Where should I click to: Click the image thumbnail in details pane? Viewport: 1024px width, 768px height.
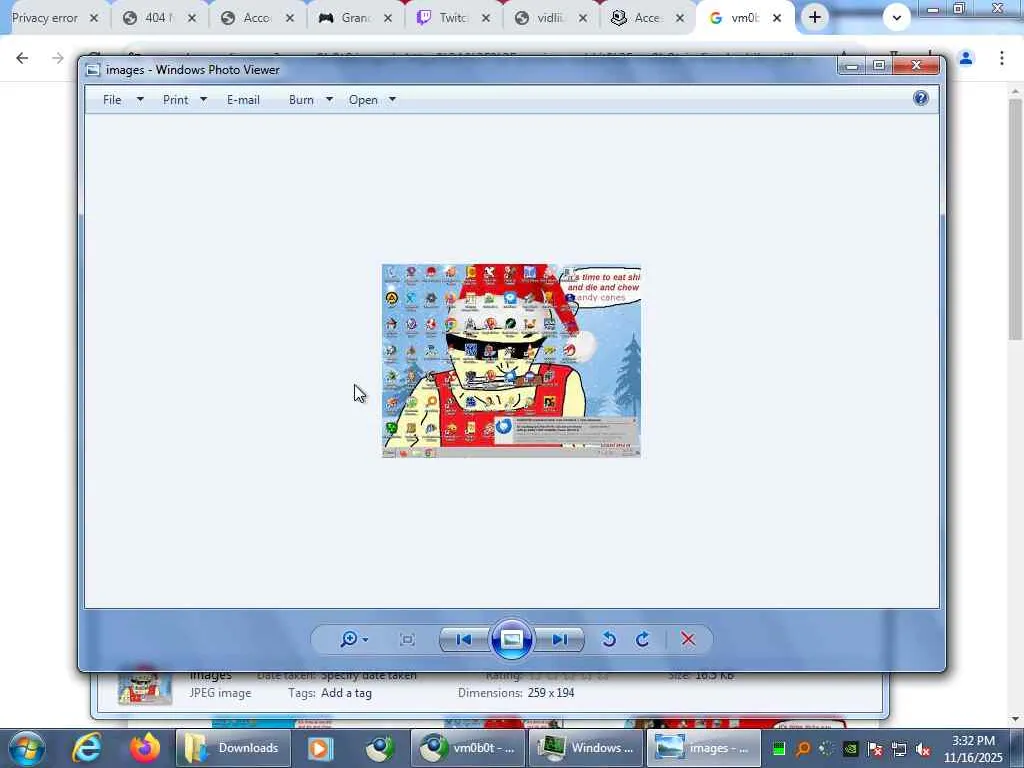tap(145, 686)
